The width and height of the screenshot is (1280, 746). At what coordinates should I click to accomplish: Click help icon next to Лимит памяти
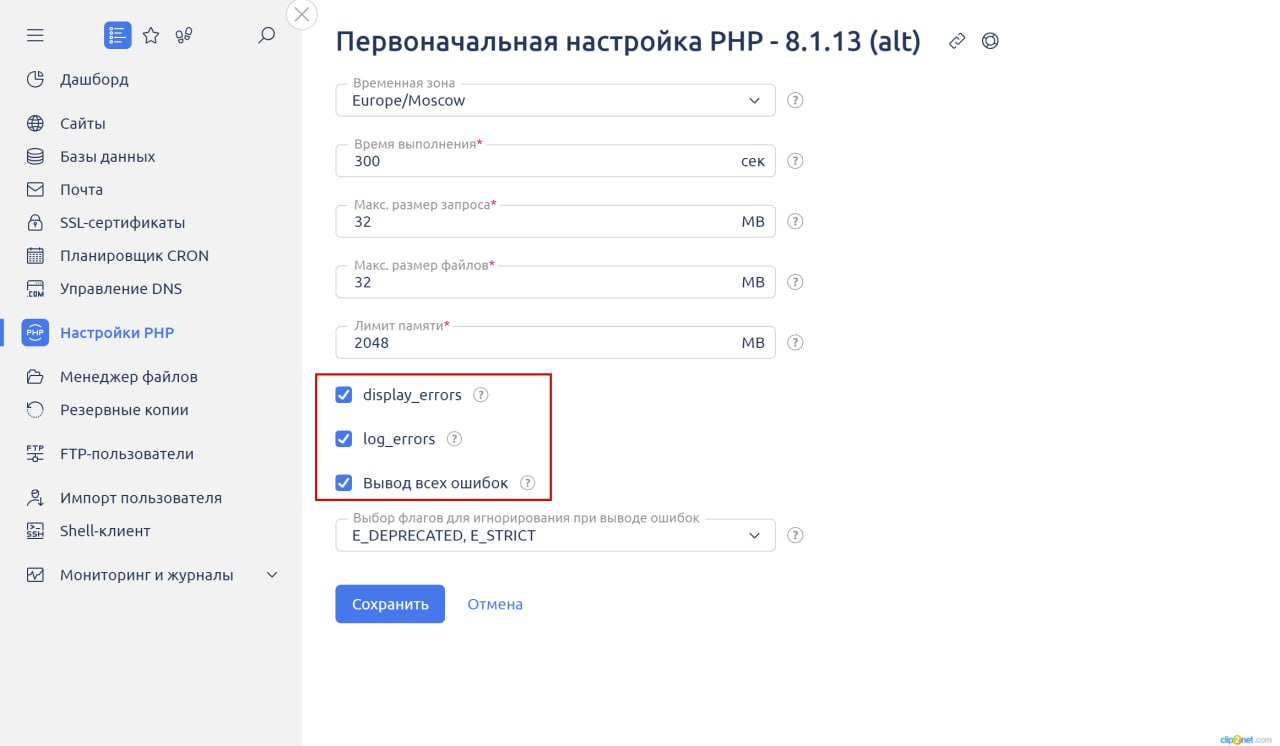click(x=796, y=342)
